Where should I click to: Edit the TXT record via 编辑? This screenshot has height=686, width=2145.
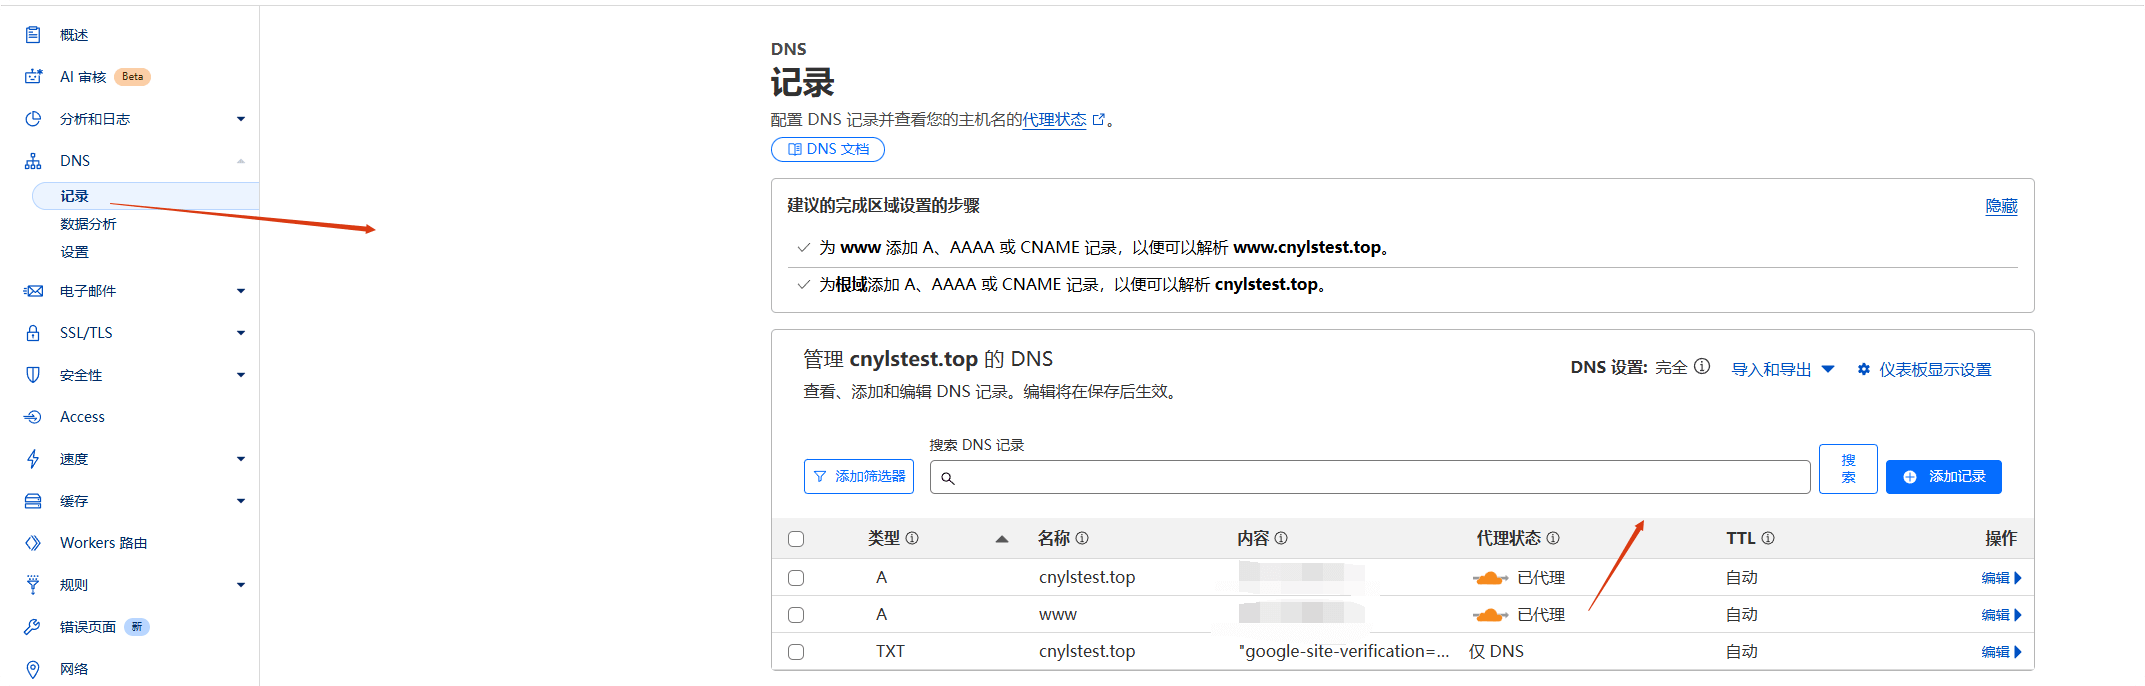2001,652
